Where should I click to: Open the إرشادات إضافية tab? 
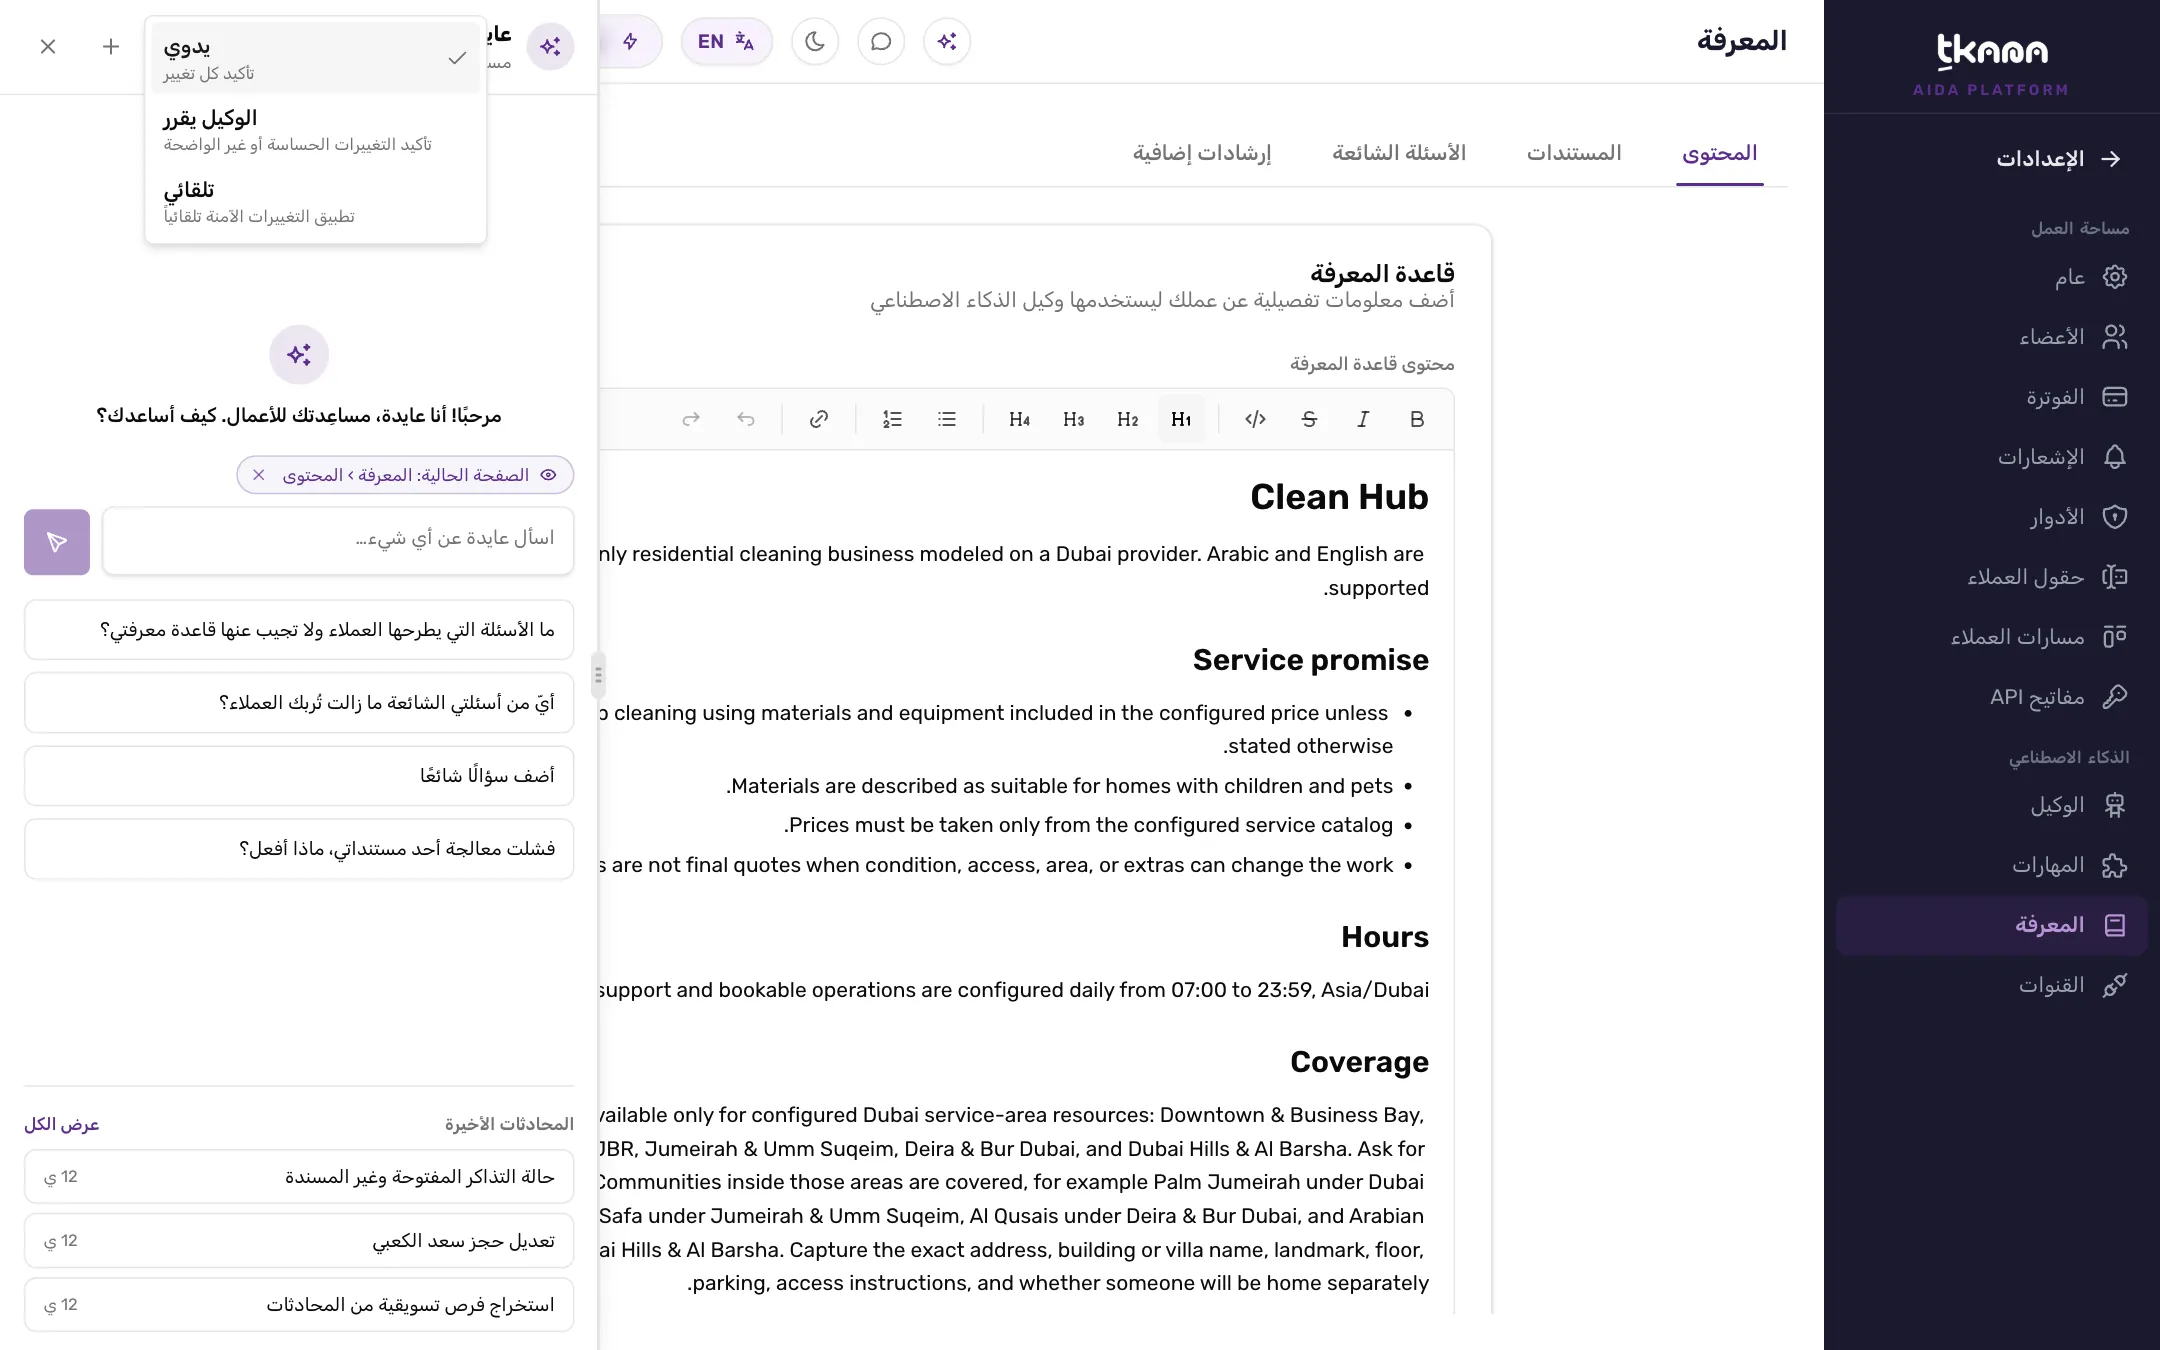[1202, 153]
